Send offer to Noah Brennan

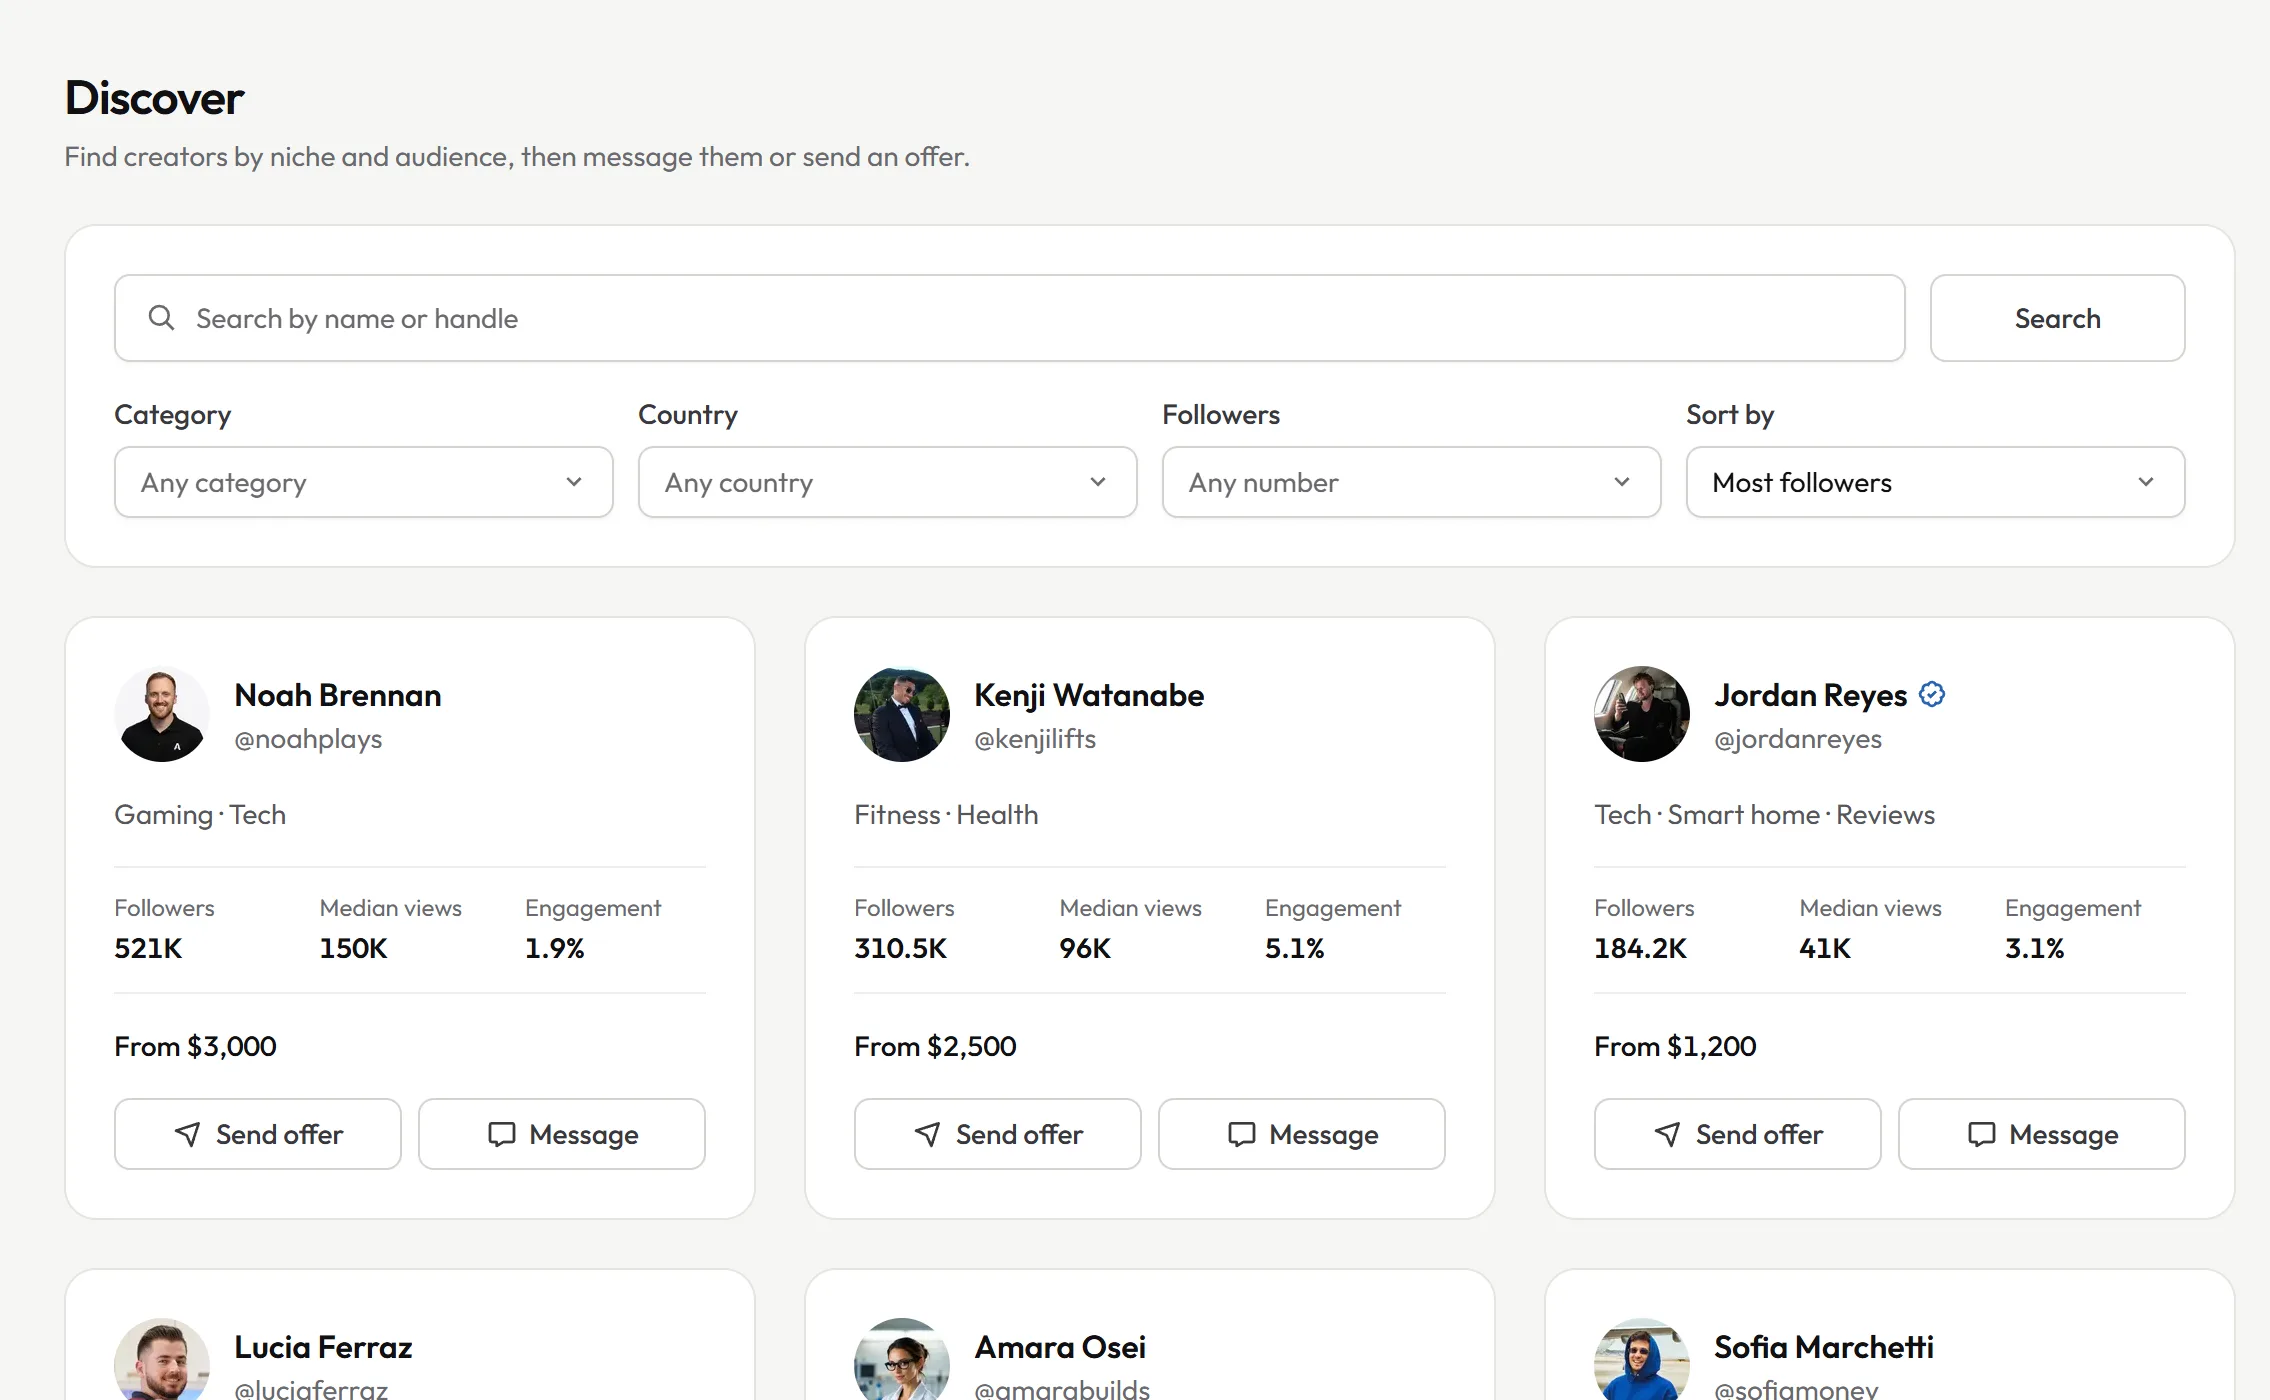click(x=258, y=1134)
